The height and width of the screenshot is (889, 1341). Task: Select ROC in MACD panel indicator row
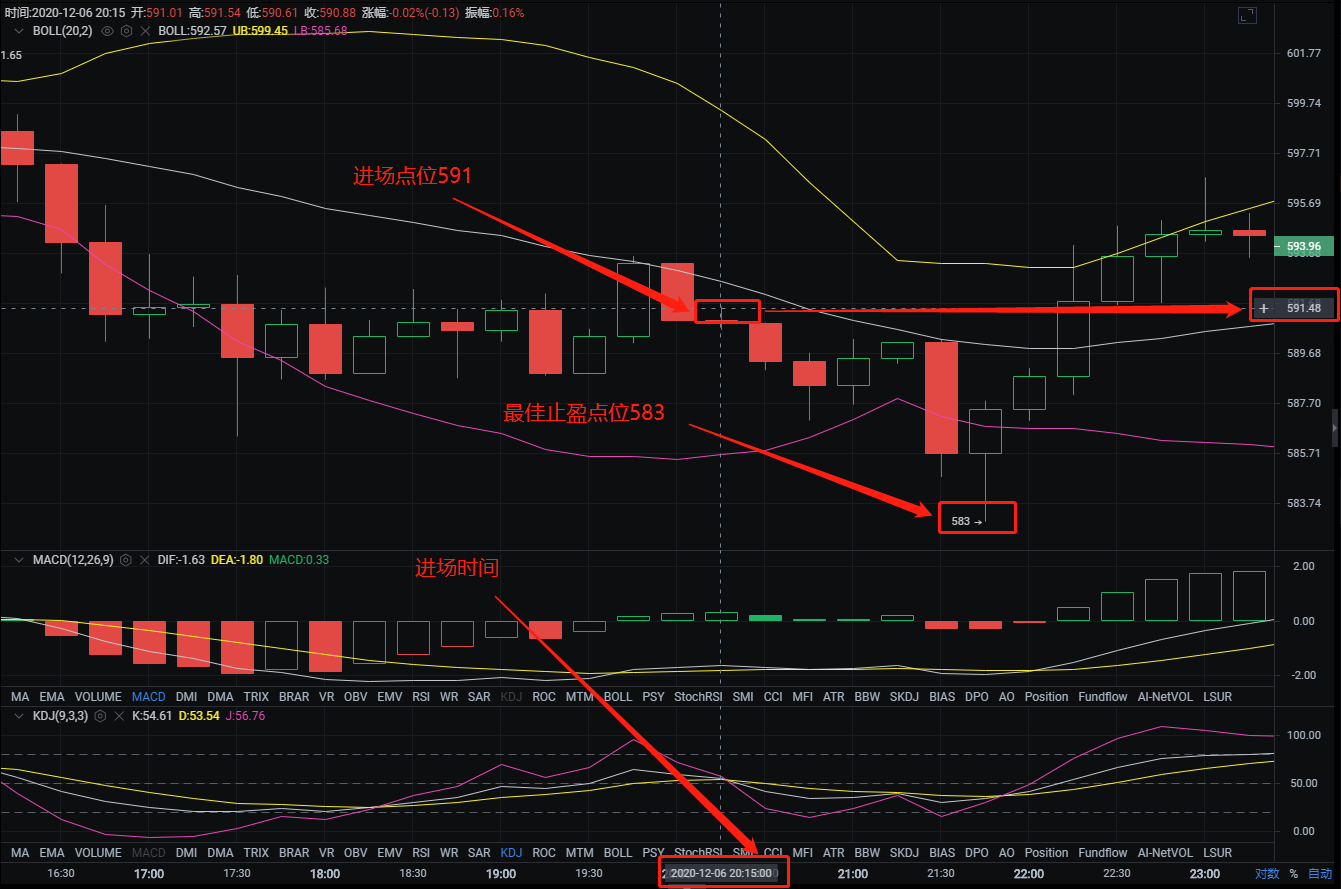[544, 696]
